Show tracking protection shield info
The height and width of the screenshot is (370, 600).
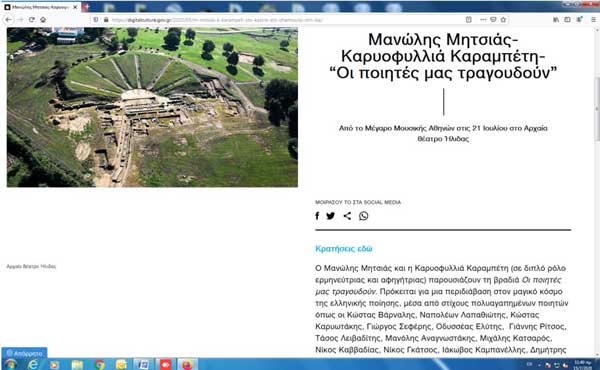(x=96, y=20)
